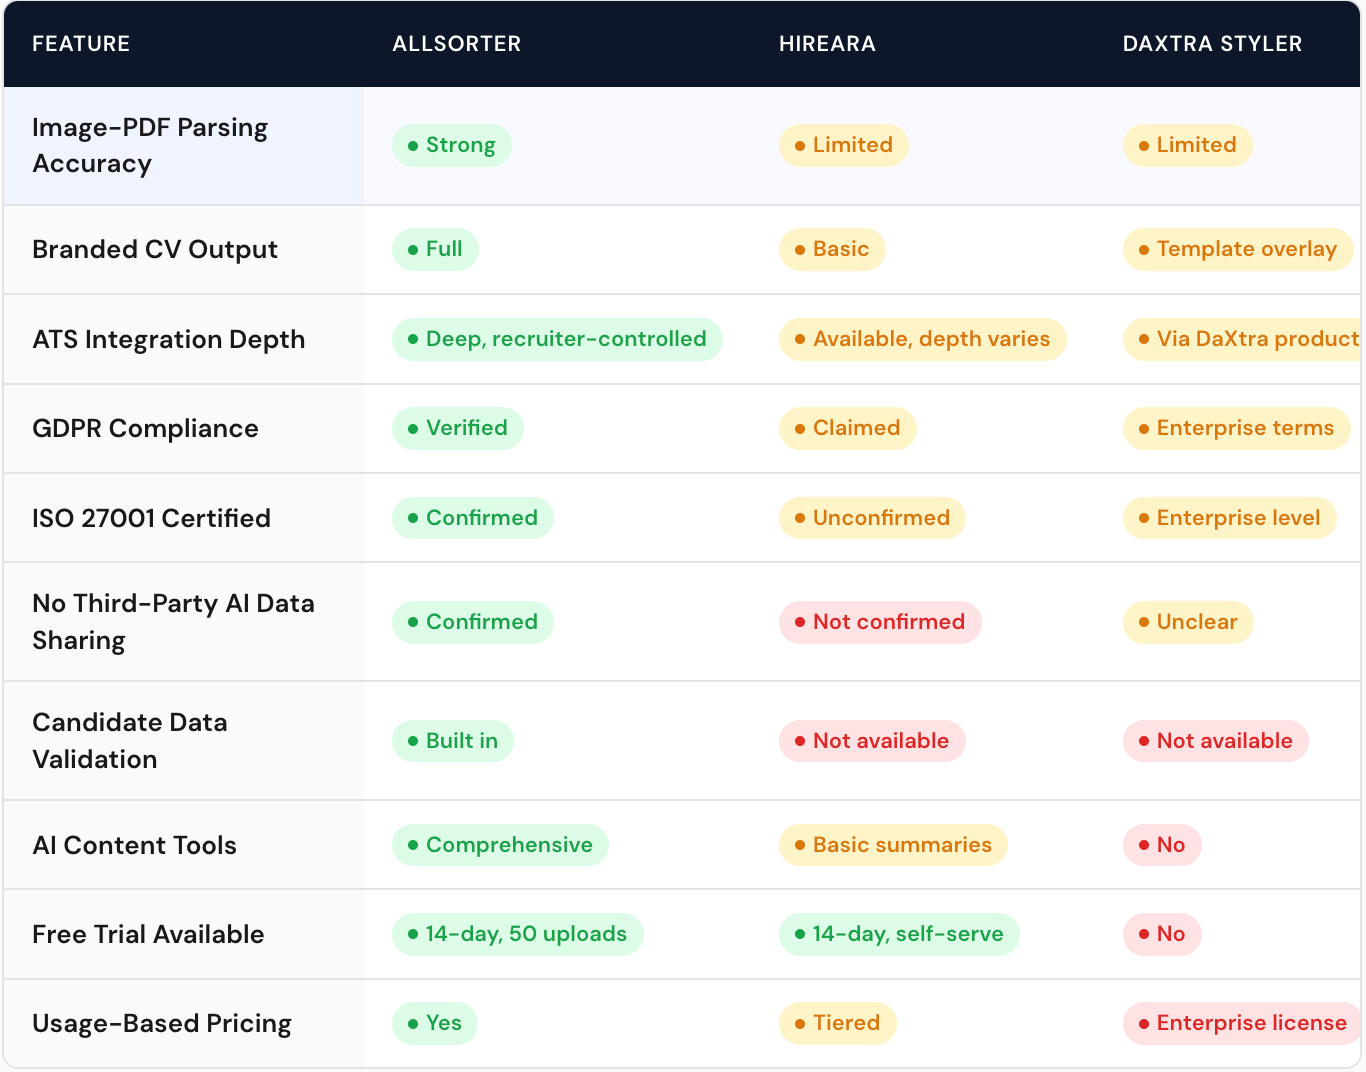Click the "Usage-Based Pricing" row label

pos(162,1024)
